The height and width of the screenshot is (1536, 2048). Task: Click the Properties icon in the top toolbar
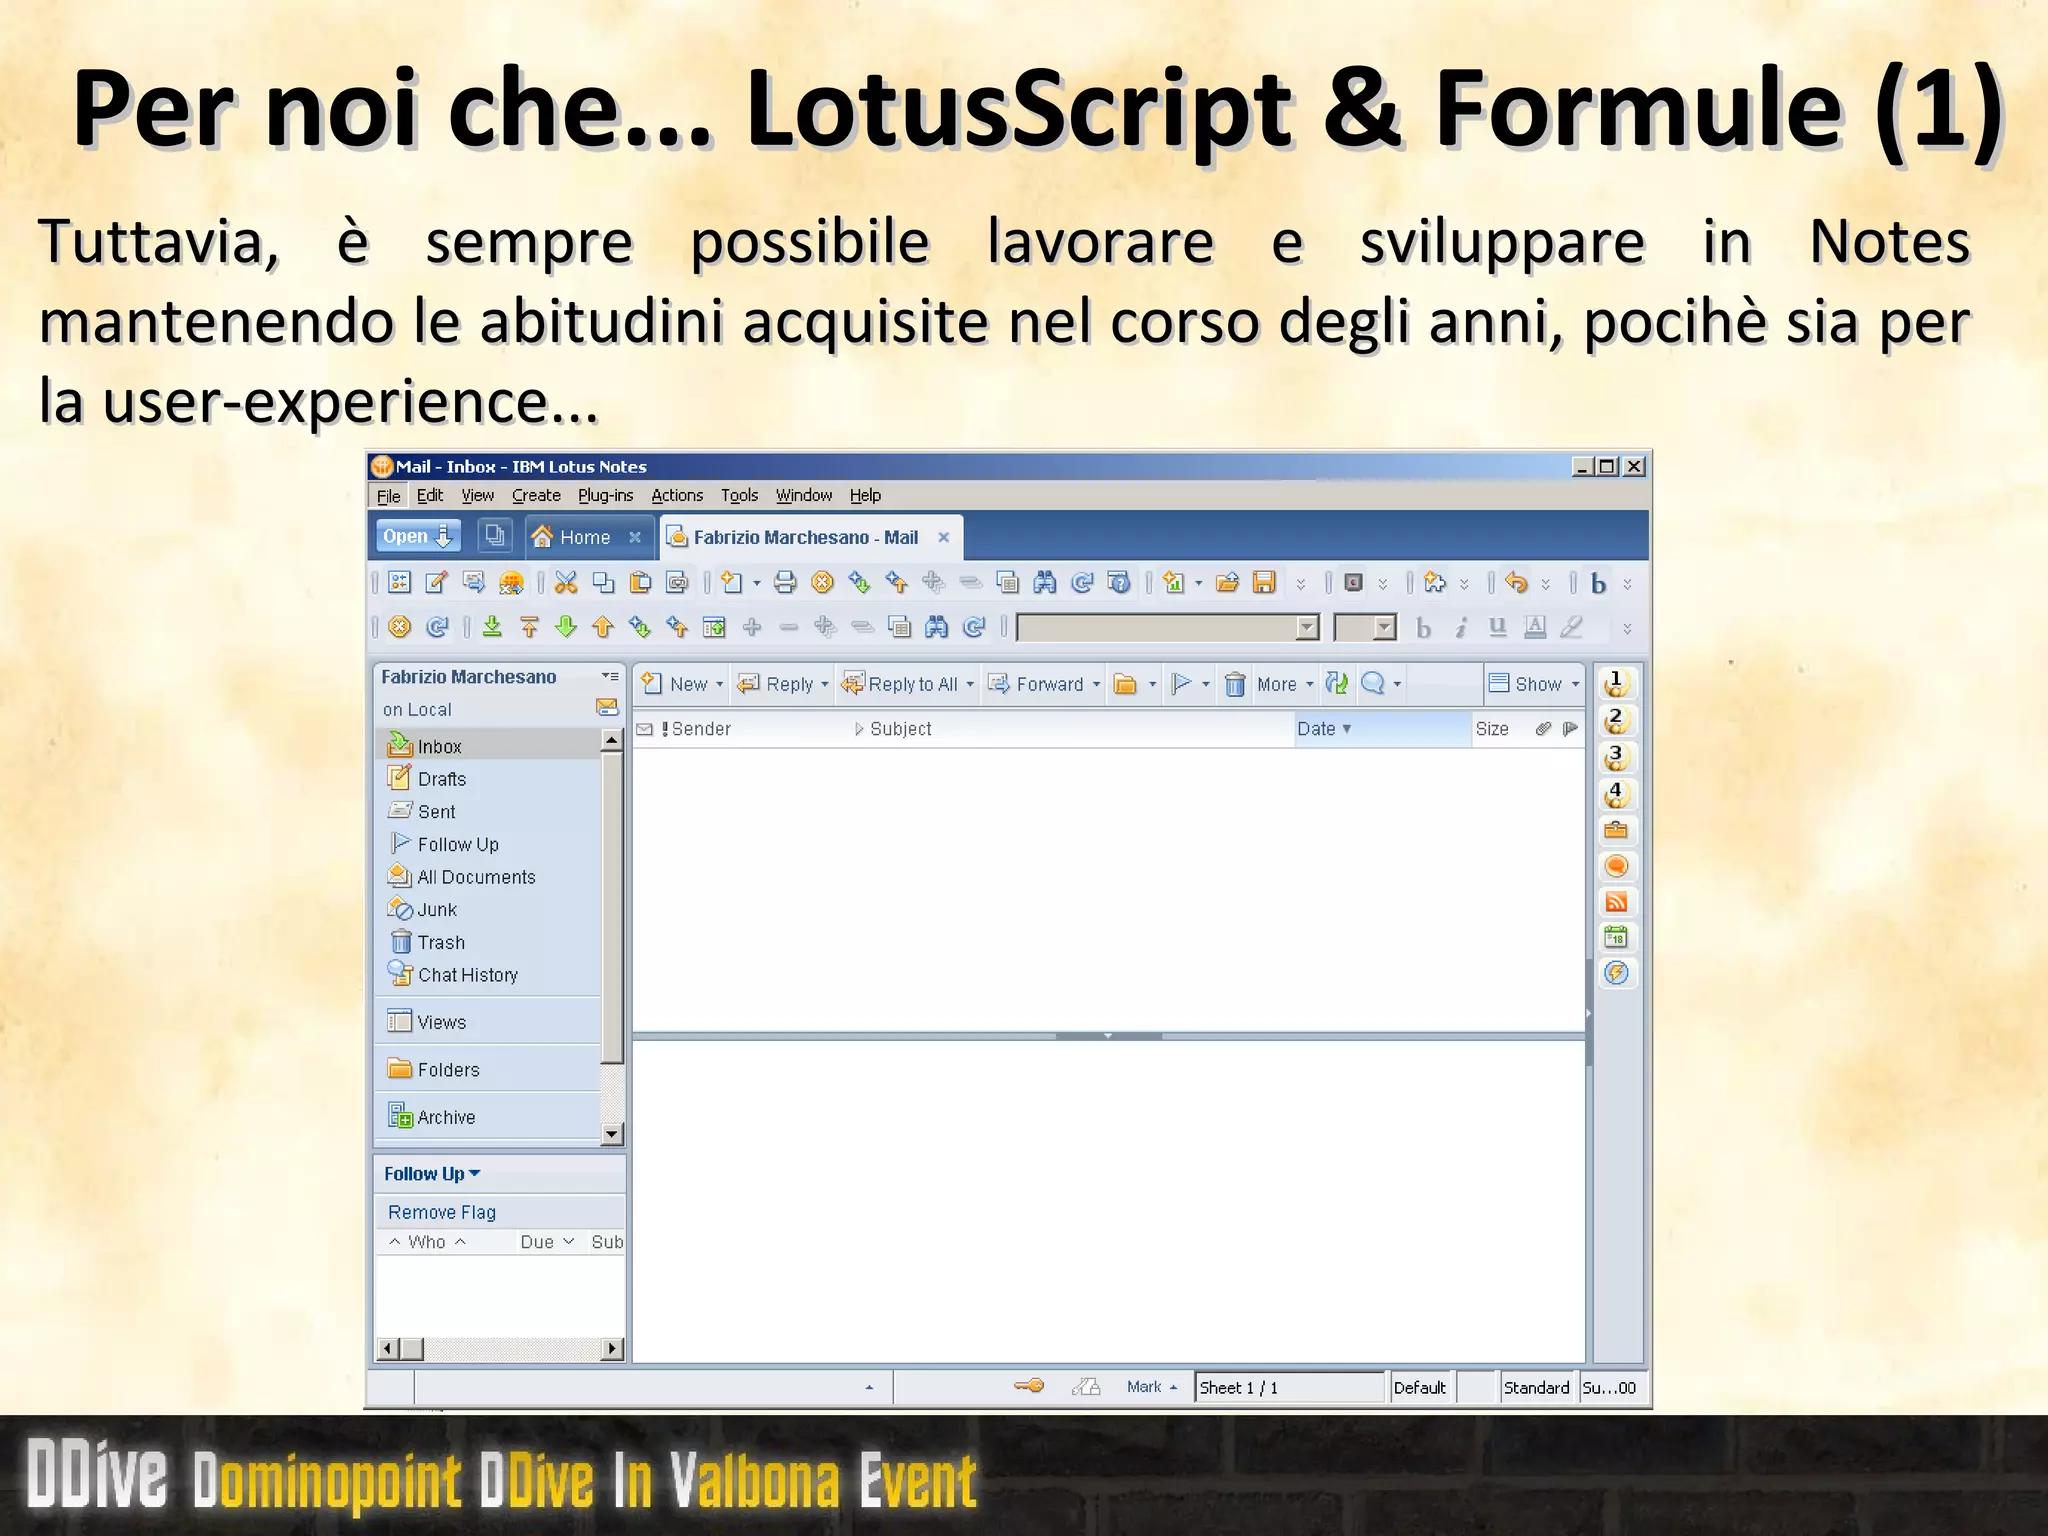pos(399,583)
